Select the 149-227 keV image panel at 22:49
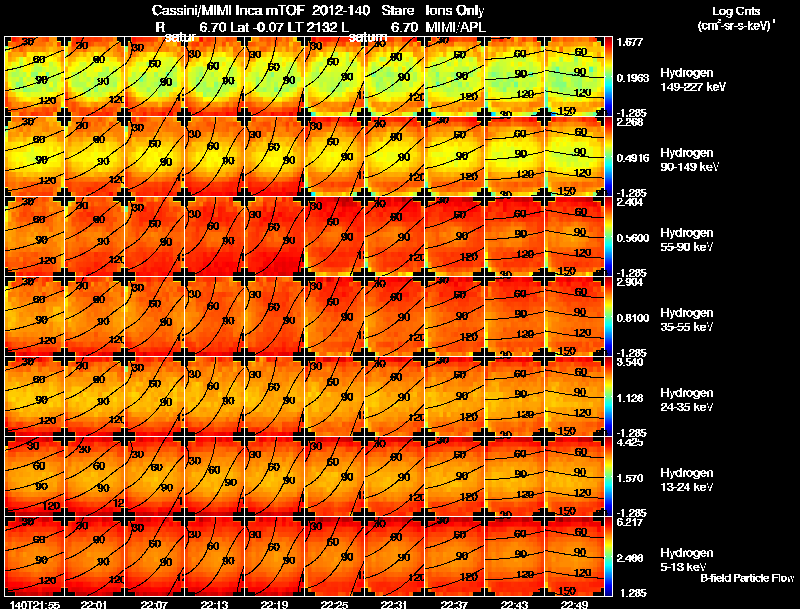Viewport: 800px width, 609px height. [574, 76]
